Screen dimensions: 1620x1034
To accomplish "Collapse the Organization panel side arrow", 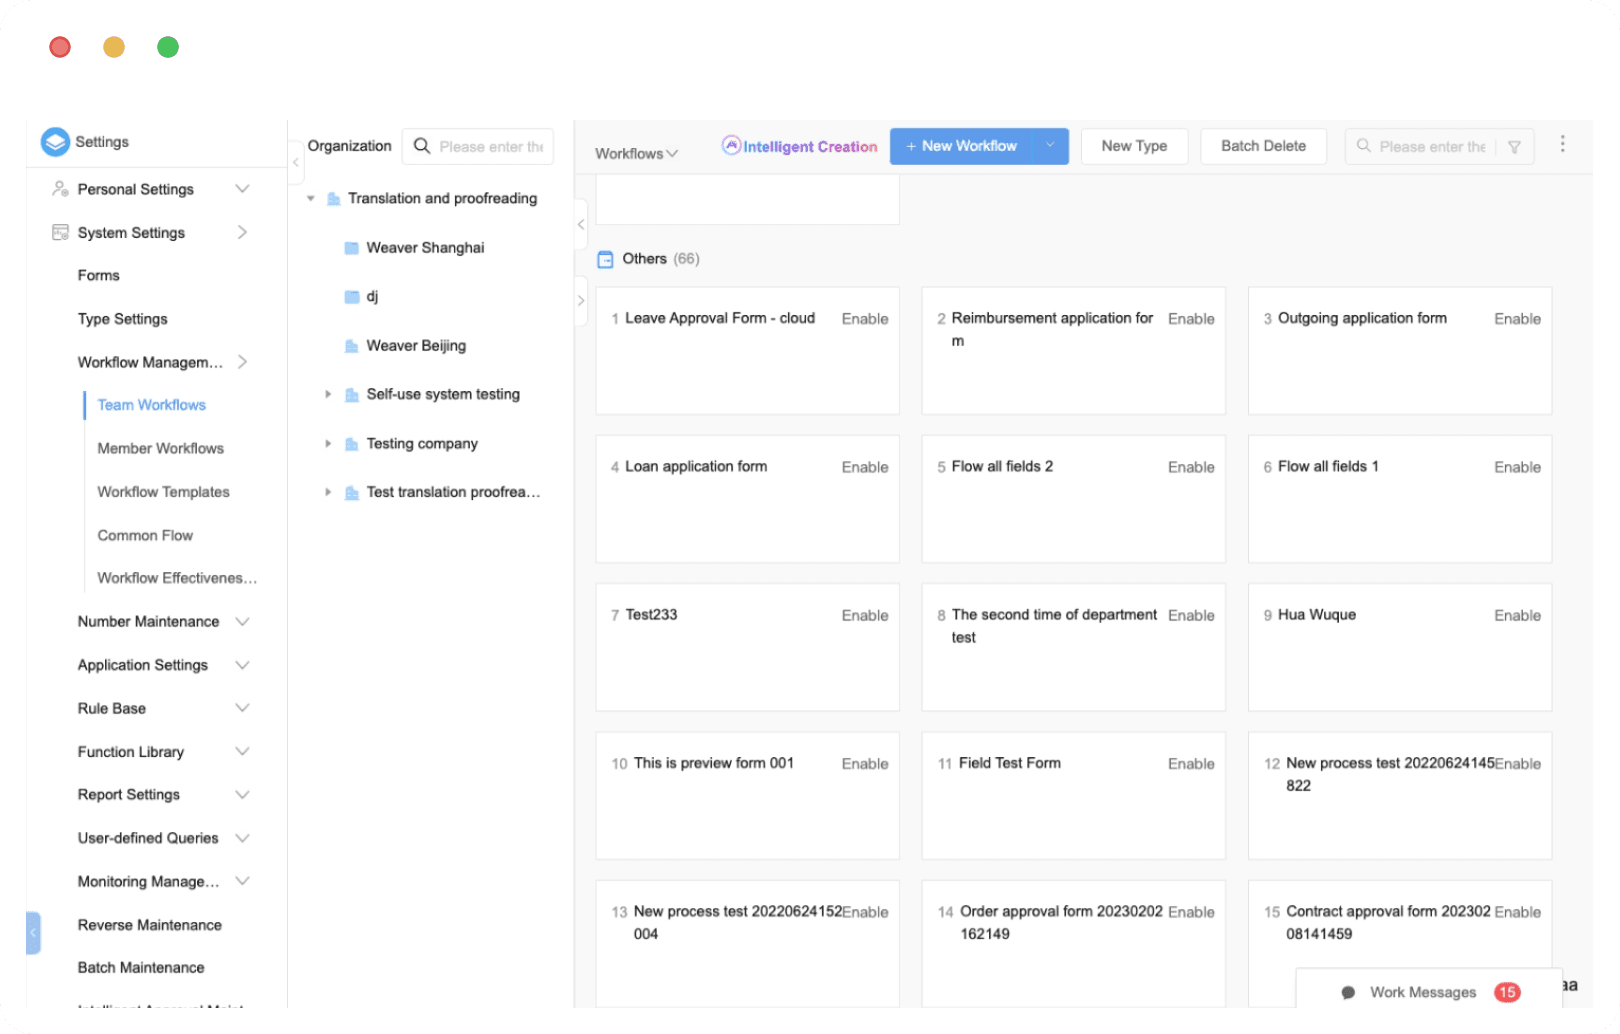I will tap(581, 225).
